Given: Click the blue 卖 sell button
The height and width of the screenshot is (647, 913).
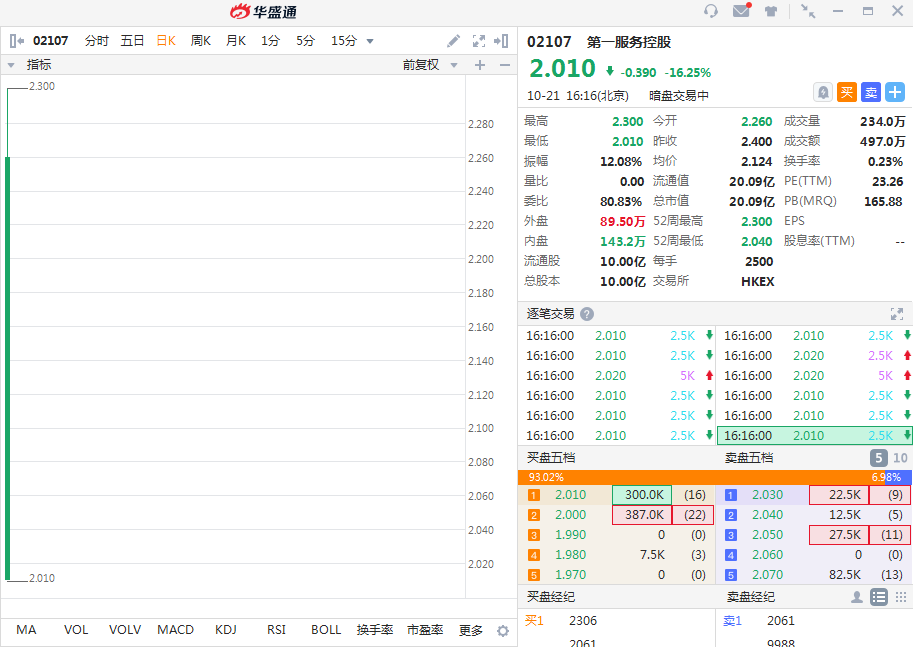Looking at the screenshot, I should (871, 92).
